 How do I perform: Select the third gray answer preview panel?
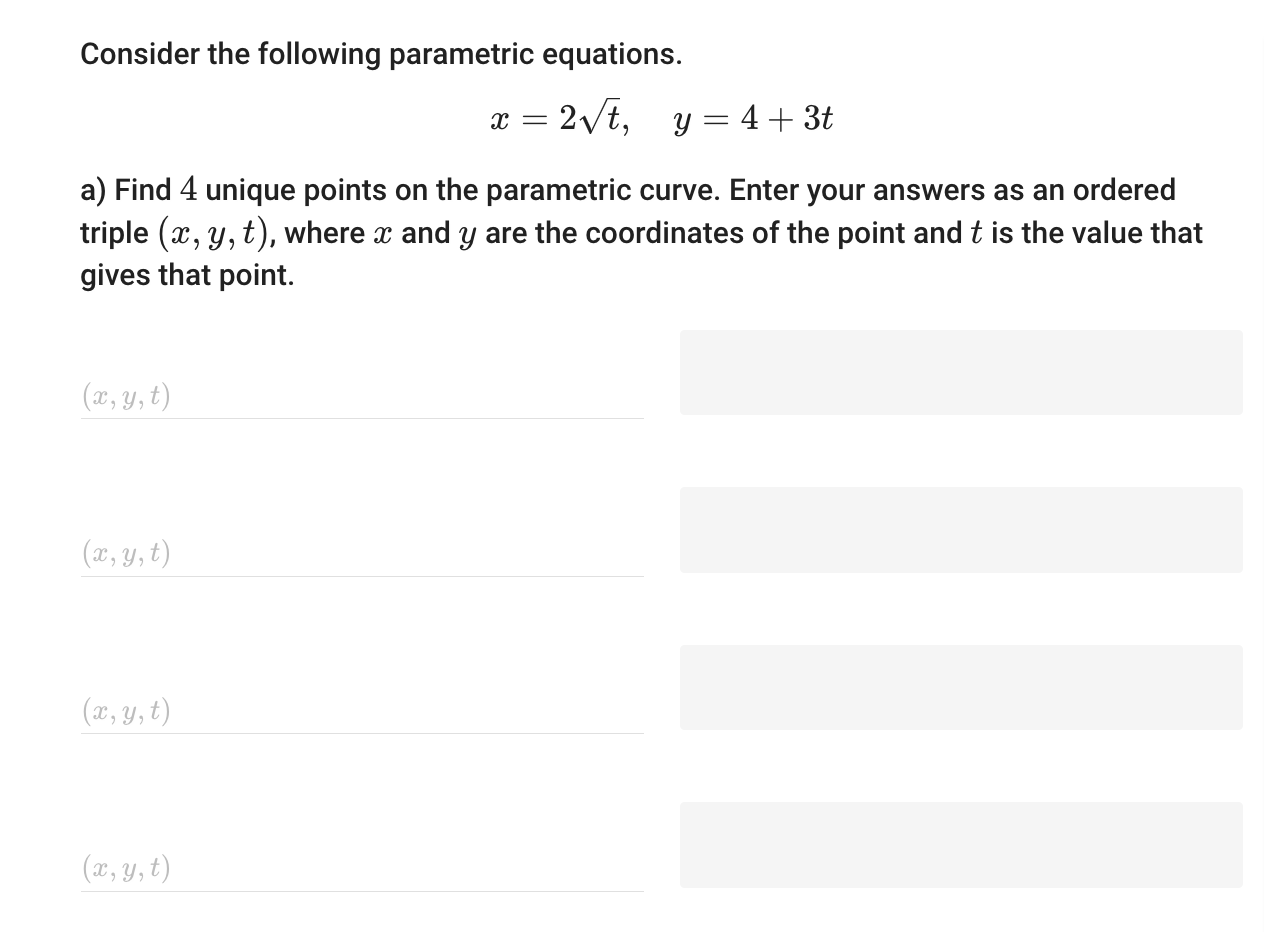click(x=960, y=687)
